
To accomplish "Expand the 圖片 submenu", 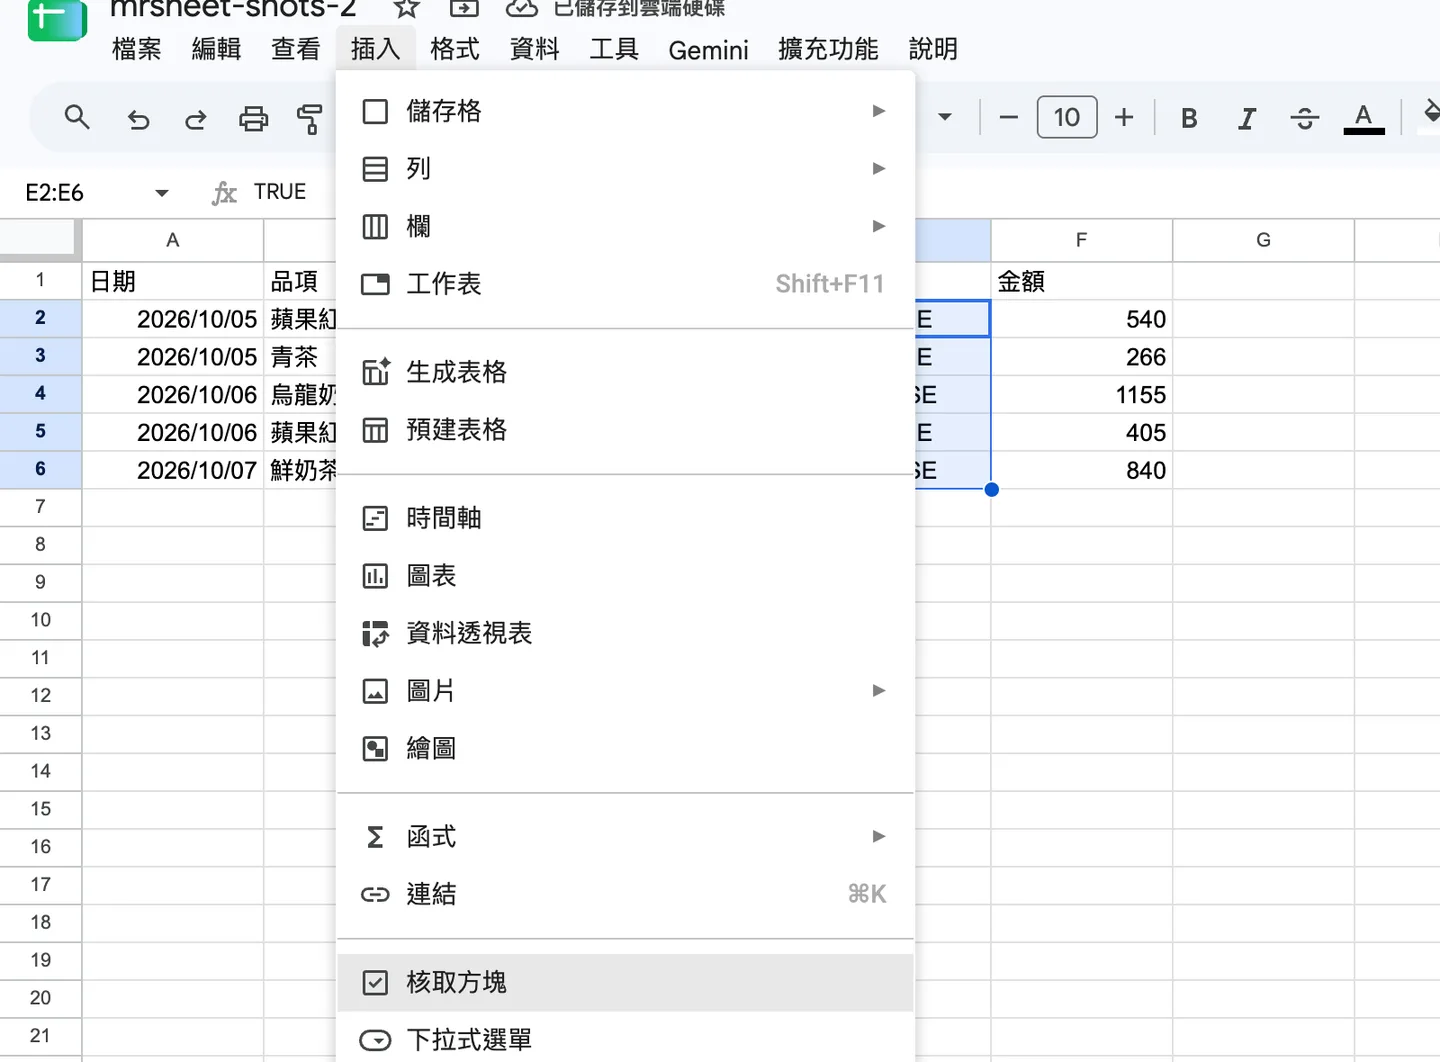I will (x=879, y=691).
